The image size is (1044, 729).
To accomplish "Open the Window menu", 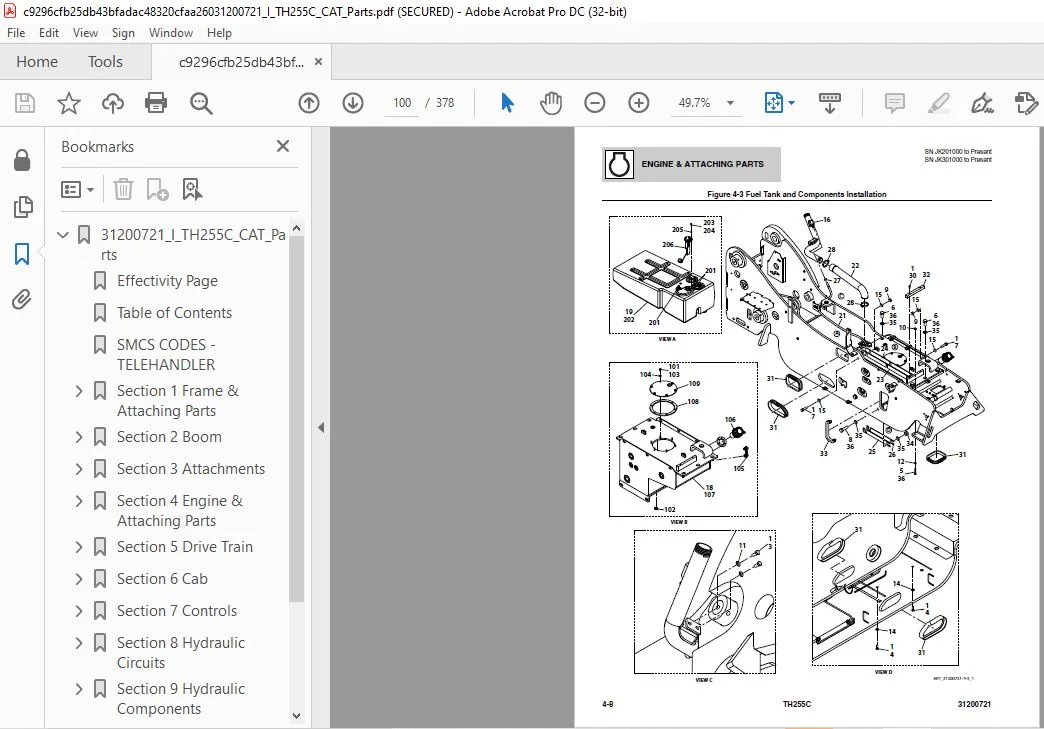I will (x=170, y=33).
